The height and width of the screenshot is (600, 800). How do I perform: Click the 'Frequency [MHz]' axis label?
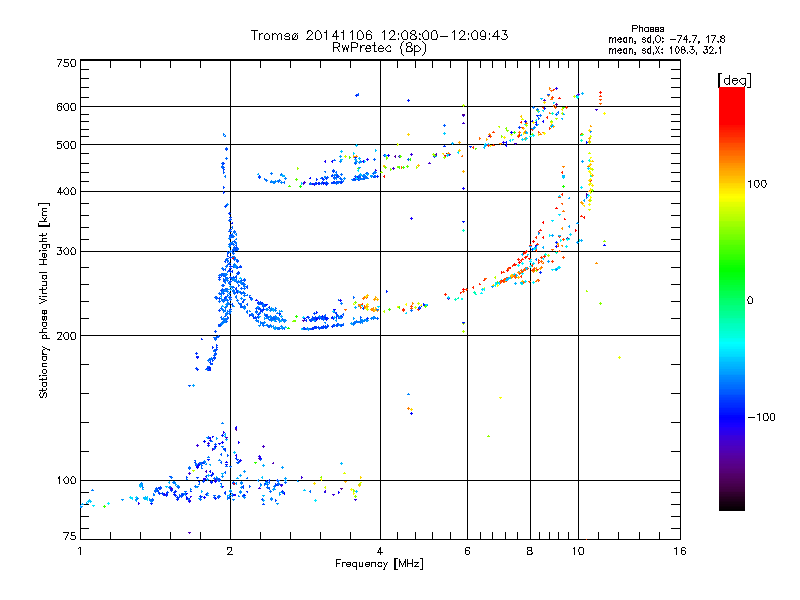point(379,564)
